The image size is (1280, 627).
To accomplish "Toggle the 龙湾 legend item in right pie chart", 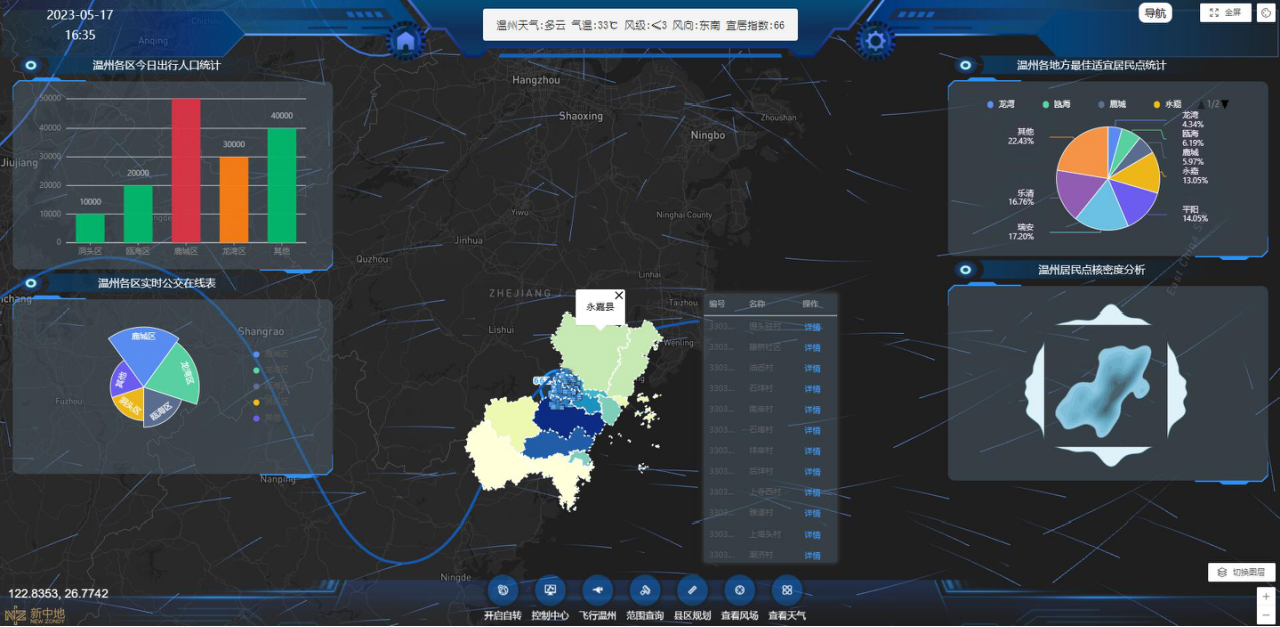I will tap(1000, 104).
